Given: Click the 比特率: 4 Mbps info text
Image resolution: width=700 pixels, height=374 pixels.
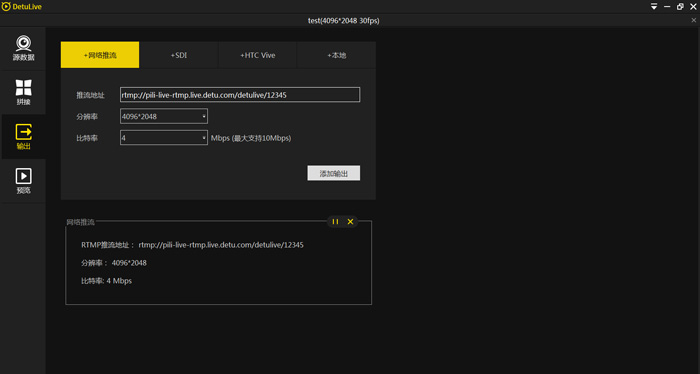Looking at the screenshot, I should point(106,281).
